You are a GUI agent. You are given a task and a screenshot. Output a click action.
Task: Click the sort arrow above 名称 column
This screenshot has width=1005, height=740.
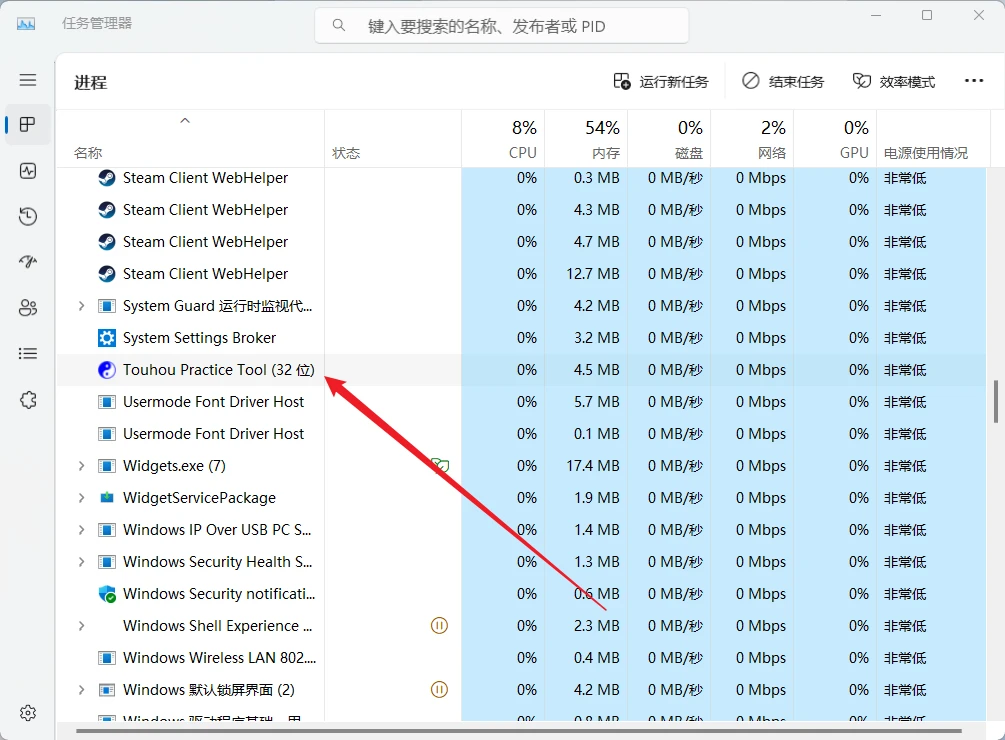[185, 120]
